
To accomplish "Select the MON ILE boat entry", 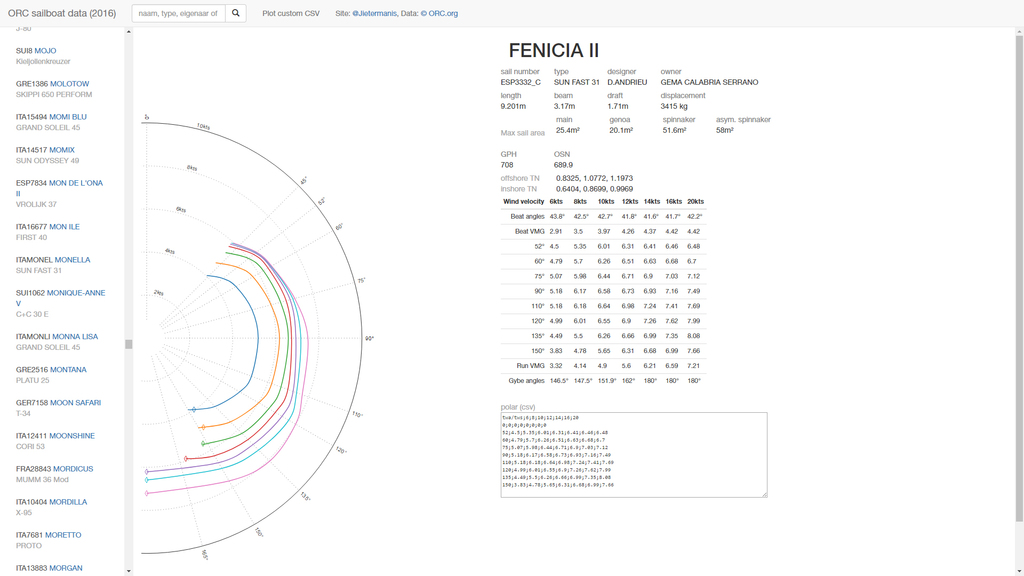I will 65,227.
